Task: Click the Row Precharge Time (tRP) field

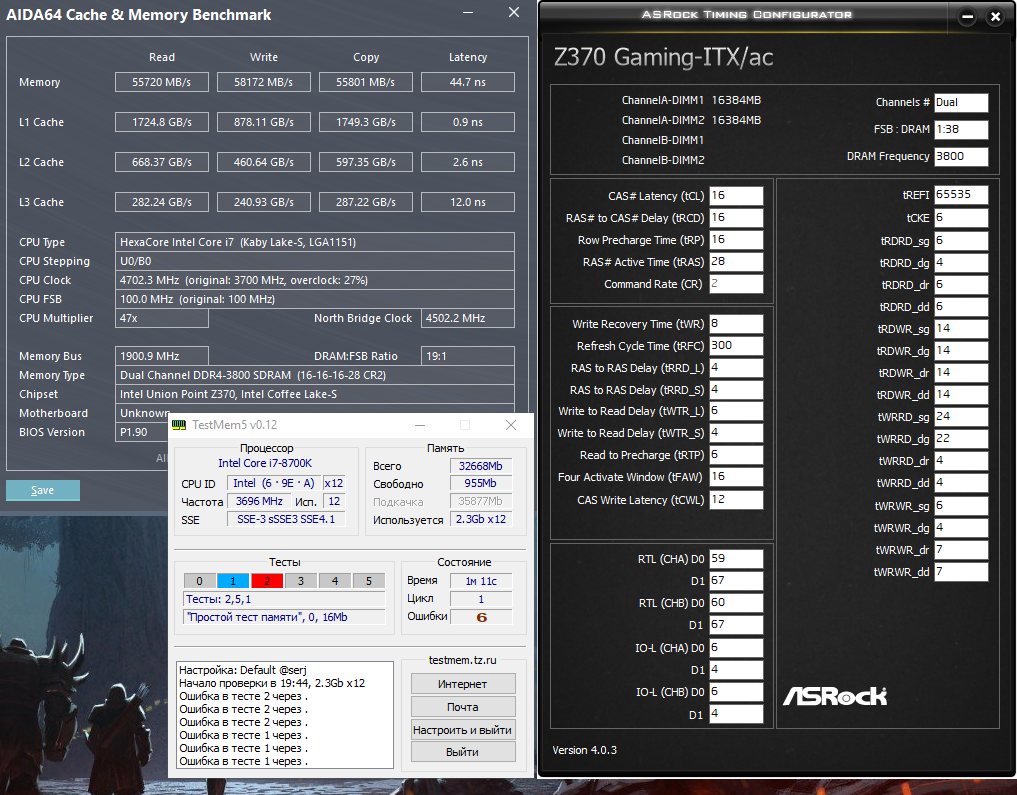Action: [x=736, y=240]
